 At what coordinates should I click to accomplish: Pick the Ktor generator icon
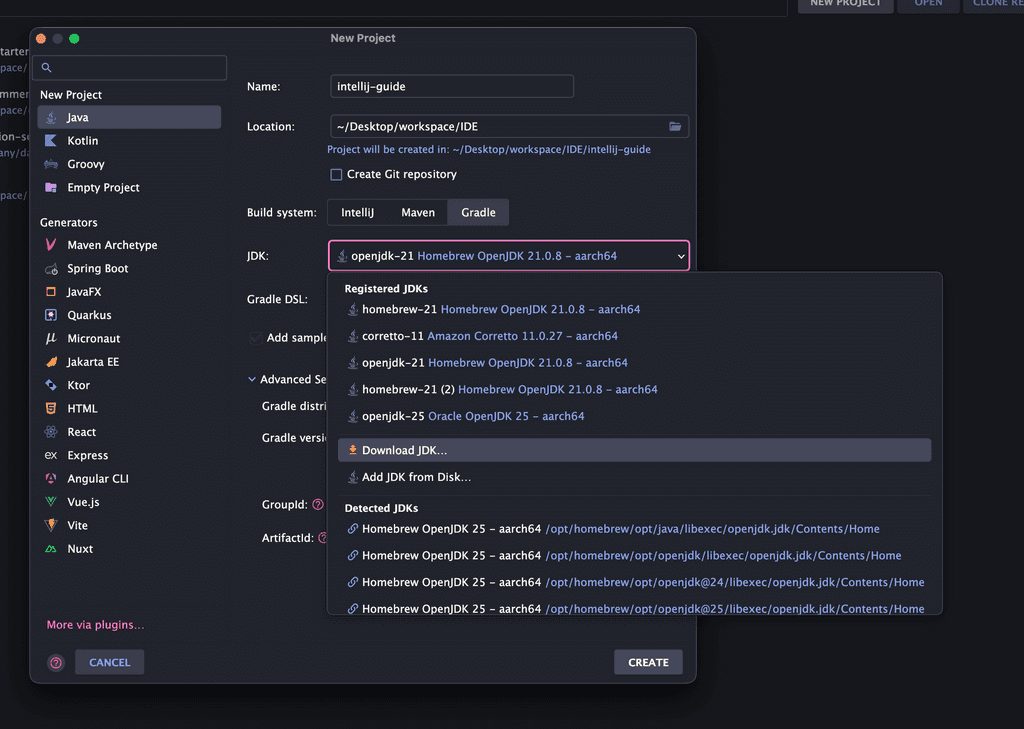[51, 385]
